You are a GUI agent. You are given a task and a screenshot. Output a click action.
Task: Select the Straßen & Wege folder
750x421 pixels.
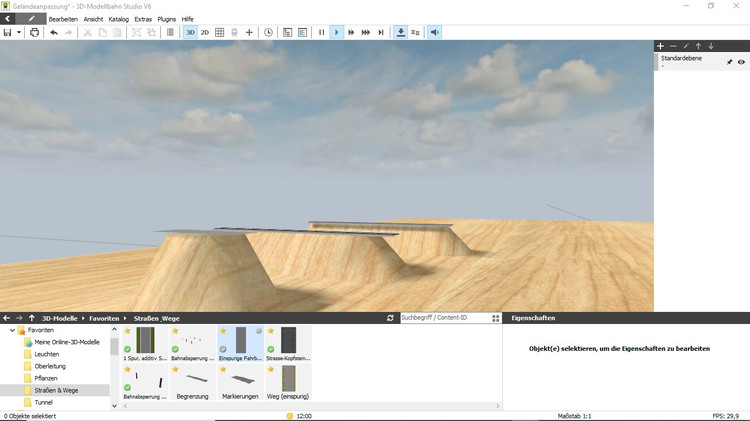[x=56, y=390]
